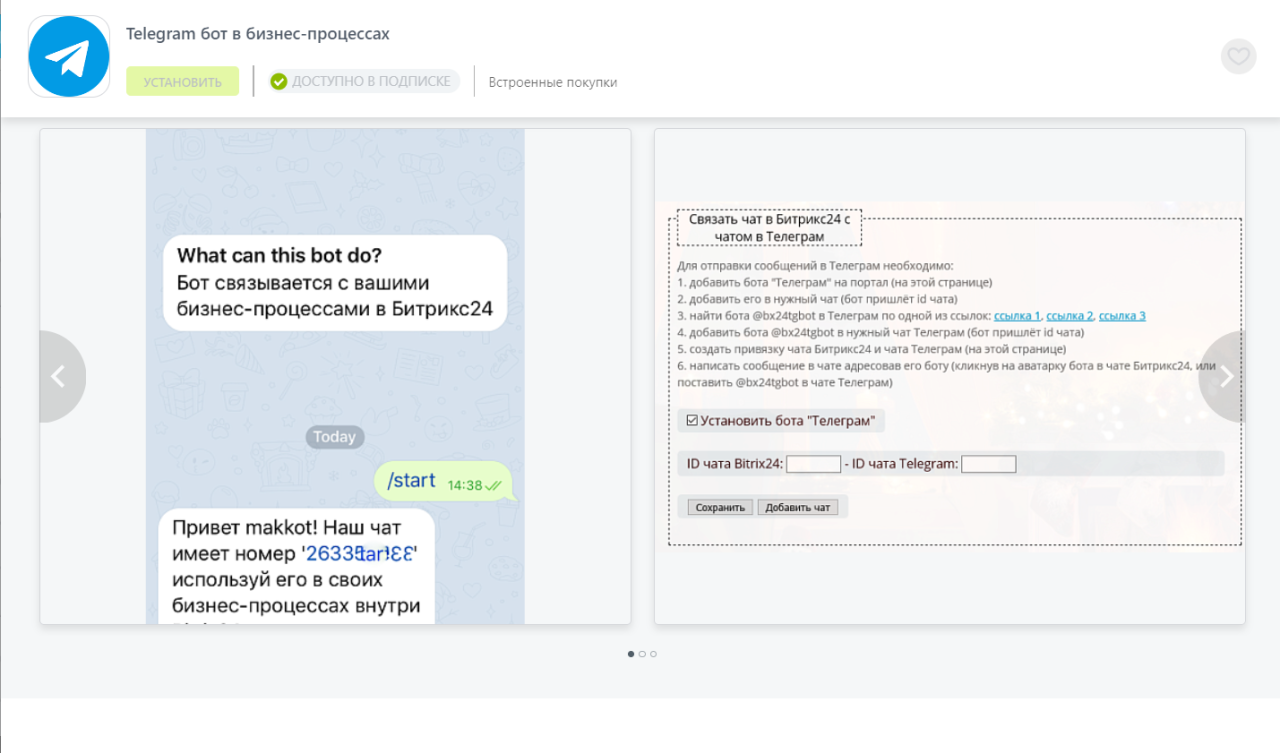Screen dimensions: 1280x753
Task: Click the ссылка 1 link
Action: click(1017, 315)
